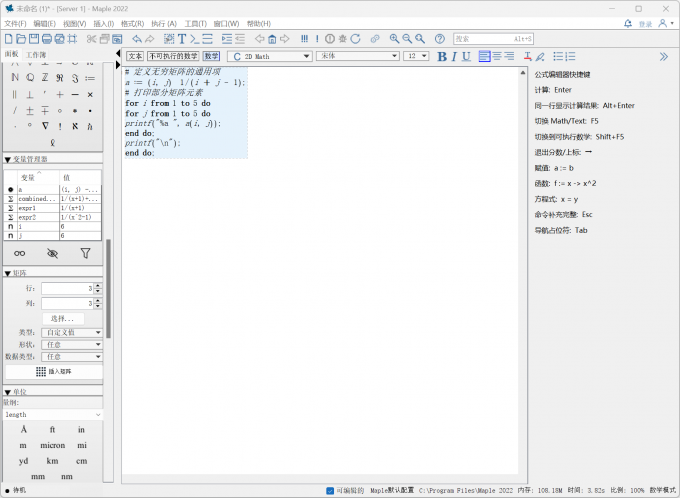Screen dimensions: 680x498
Task: Switch to 不可执行的数学 mode
Action: coord(173,56)
